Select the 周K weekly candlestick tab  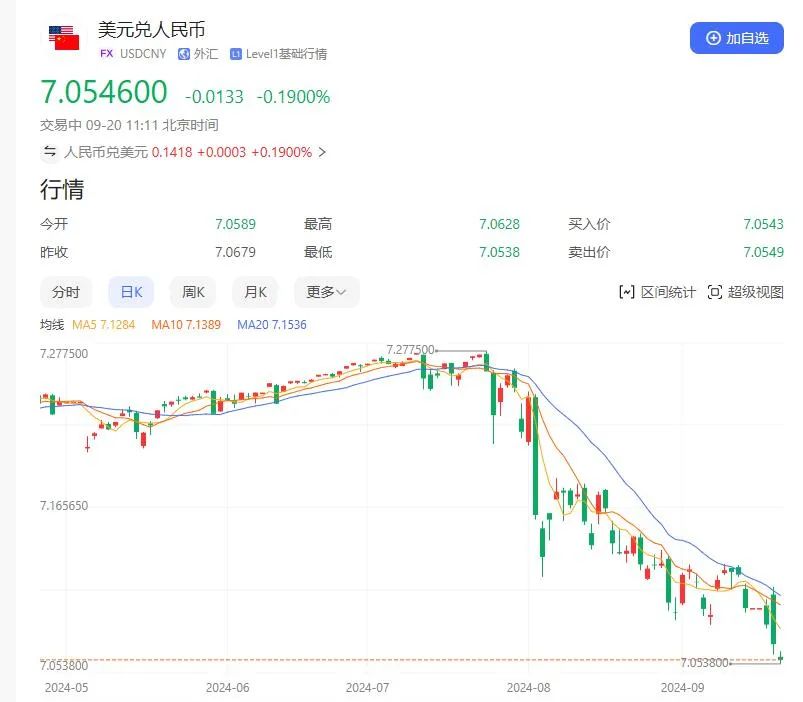click(193, 292)
